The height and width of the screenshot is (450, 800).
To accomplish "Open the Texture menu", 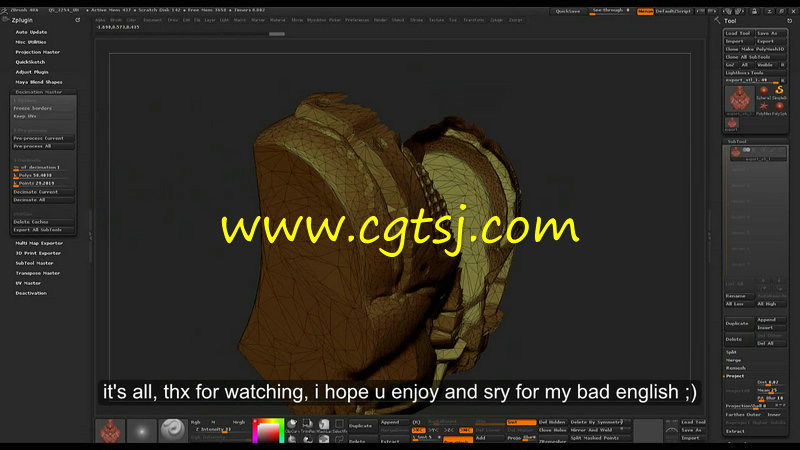I will point(436,20).
